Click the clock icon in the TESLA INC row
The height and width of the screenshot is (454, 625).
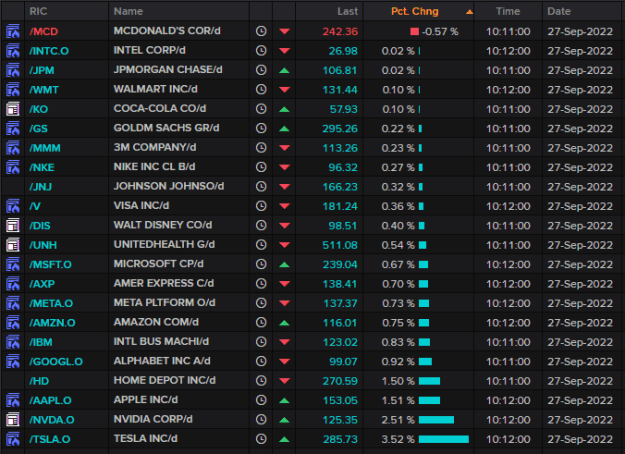pyautogui.click(x=261, y=439)
